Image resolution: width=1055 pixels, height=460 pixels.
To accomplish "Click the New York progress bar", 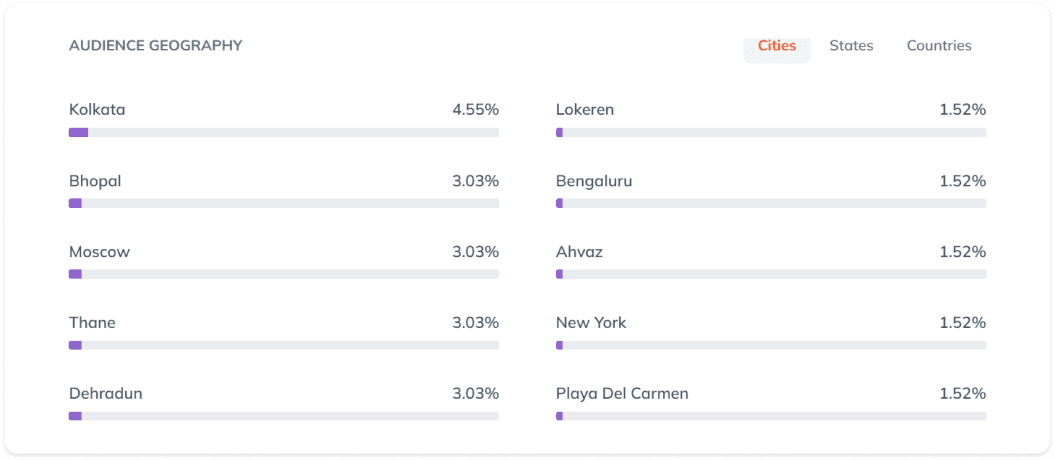I will (x=771, y=345).
